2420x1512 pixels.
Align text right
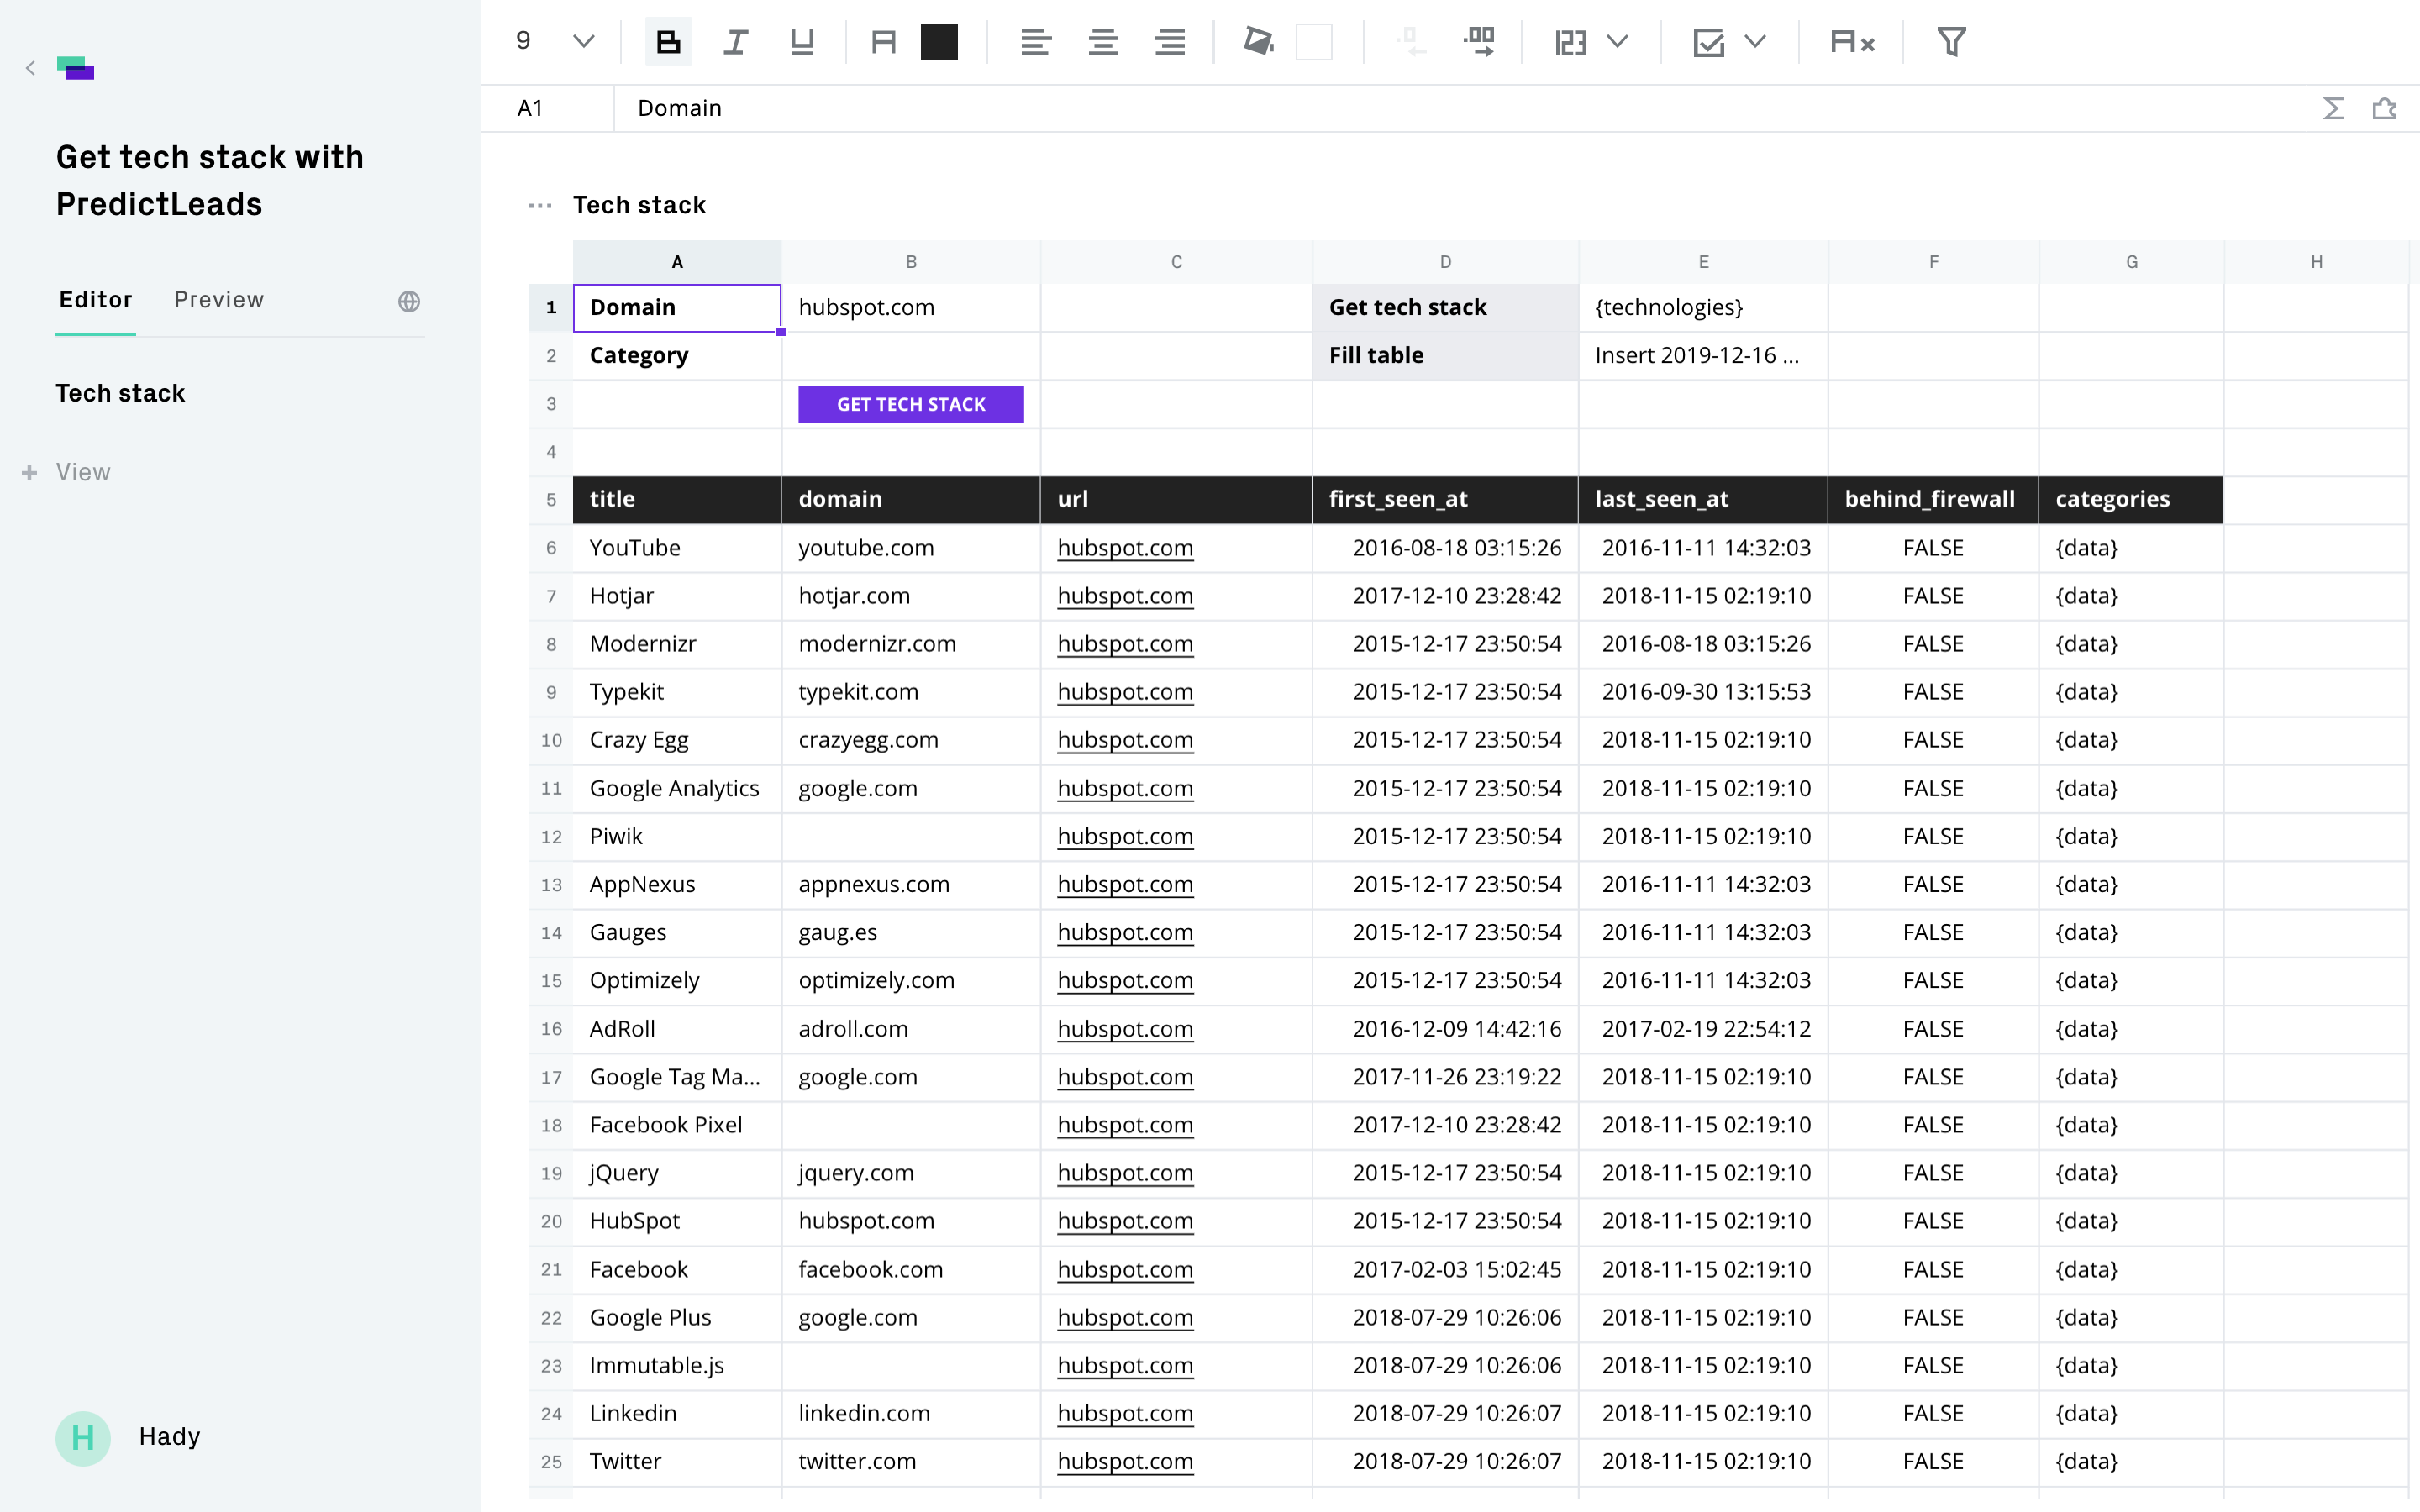[x=1169, y=42]
